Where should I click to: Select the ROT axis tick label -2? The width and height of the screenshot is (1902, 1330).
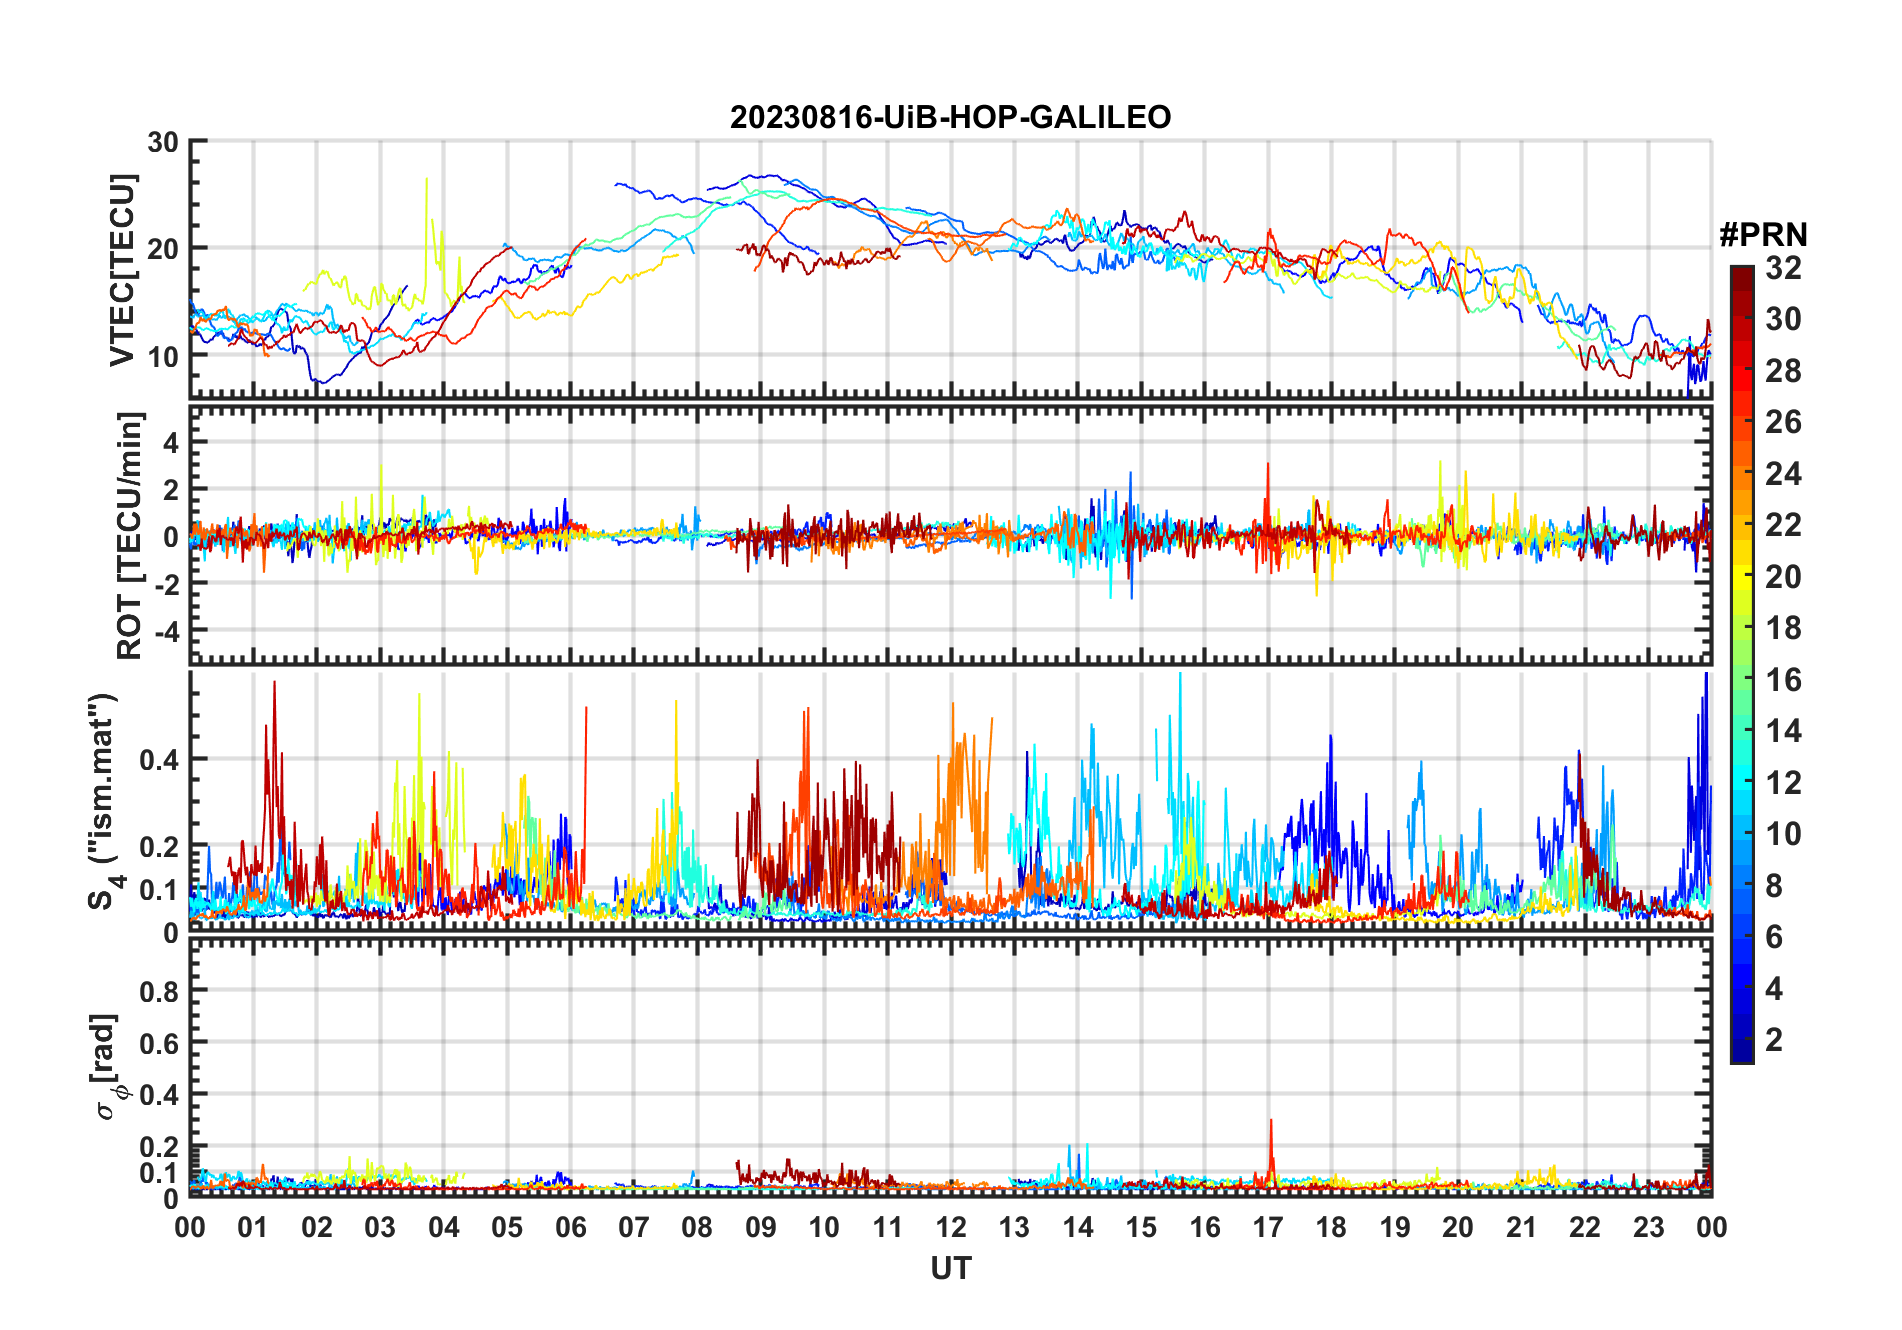coord(166,584)
